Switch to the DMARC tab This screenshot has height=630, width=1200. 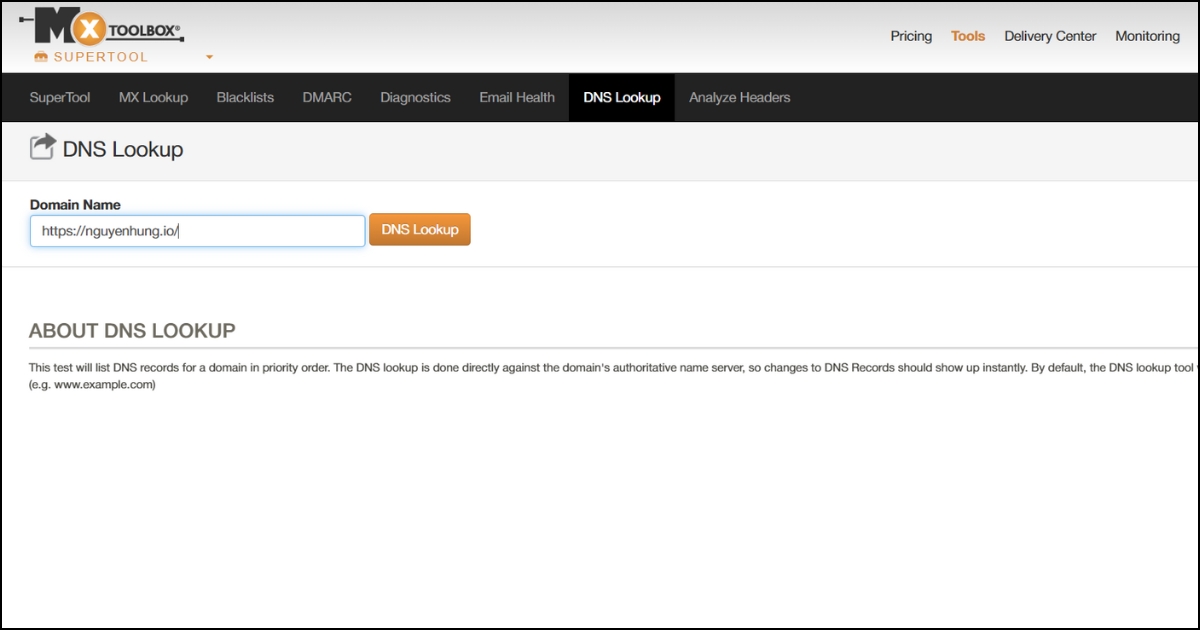tap(327, 97)
